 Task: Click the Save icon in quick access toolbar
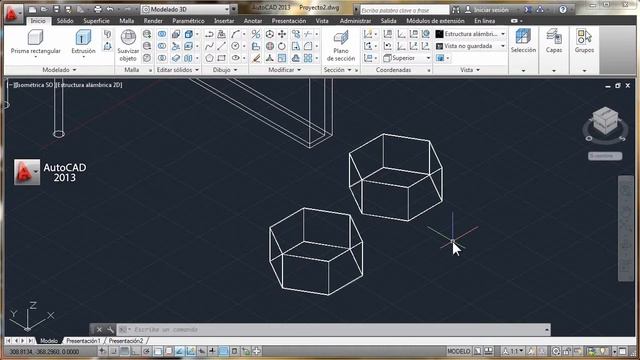[56, 9]
